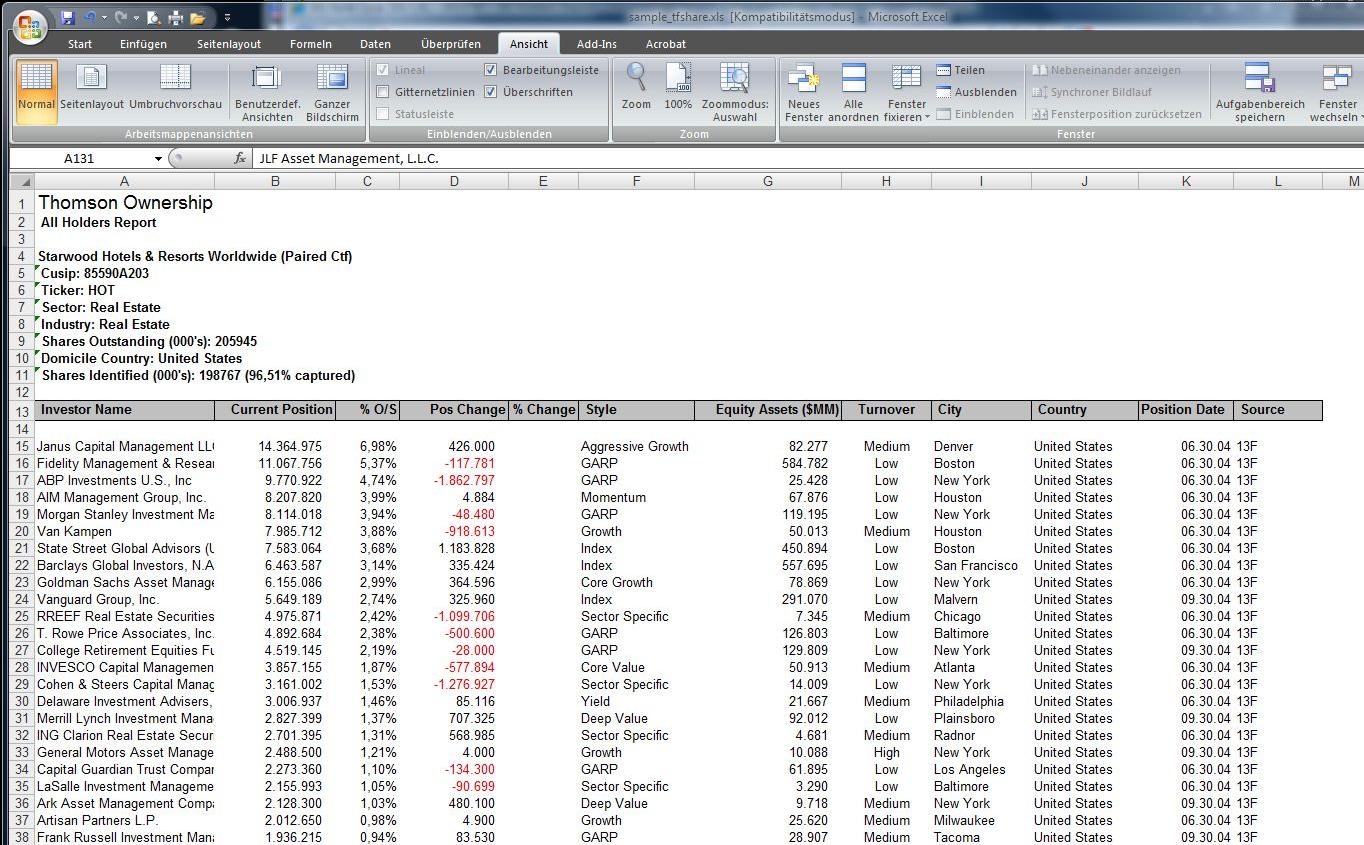
Task: Open print preview from the quick access toolbar
Action: pyautogui.click(x=153, y=18)
